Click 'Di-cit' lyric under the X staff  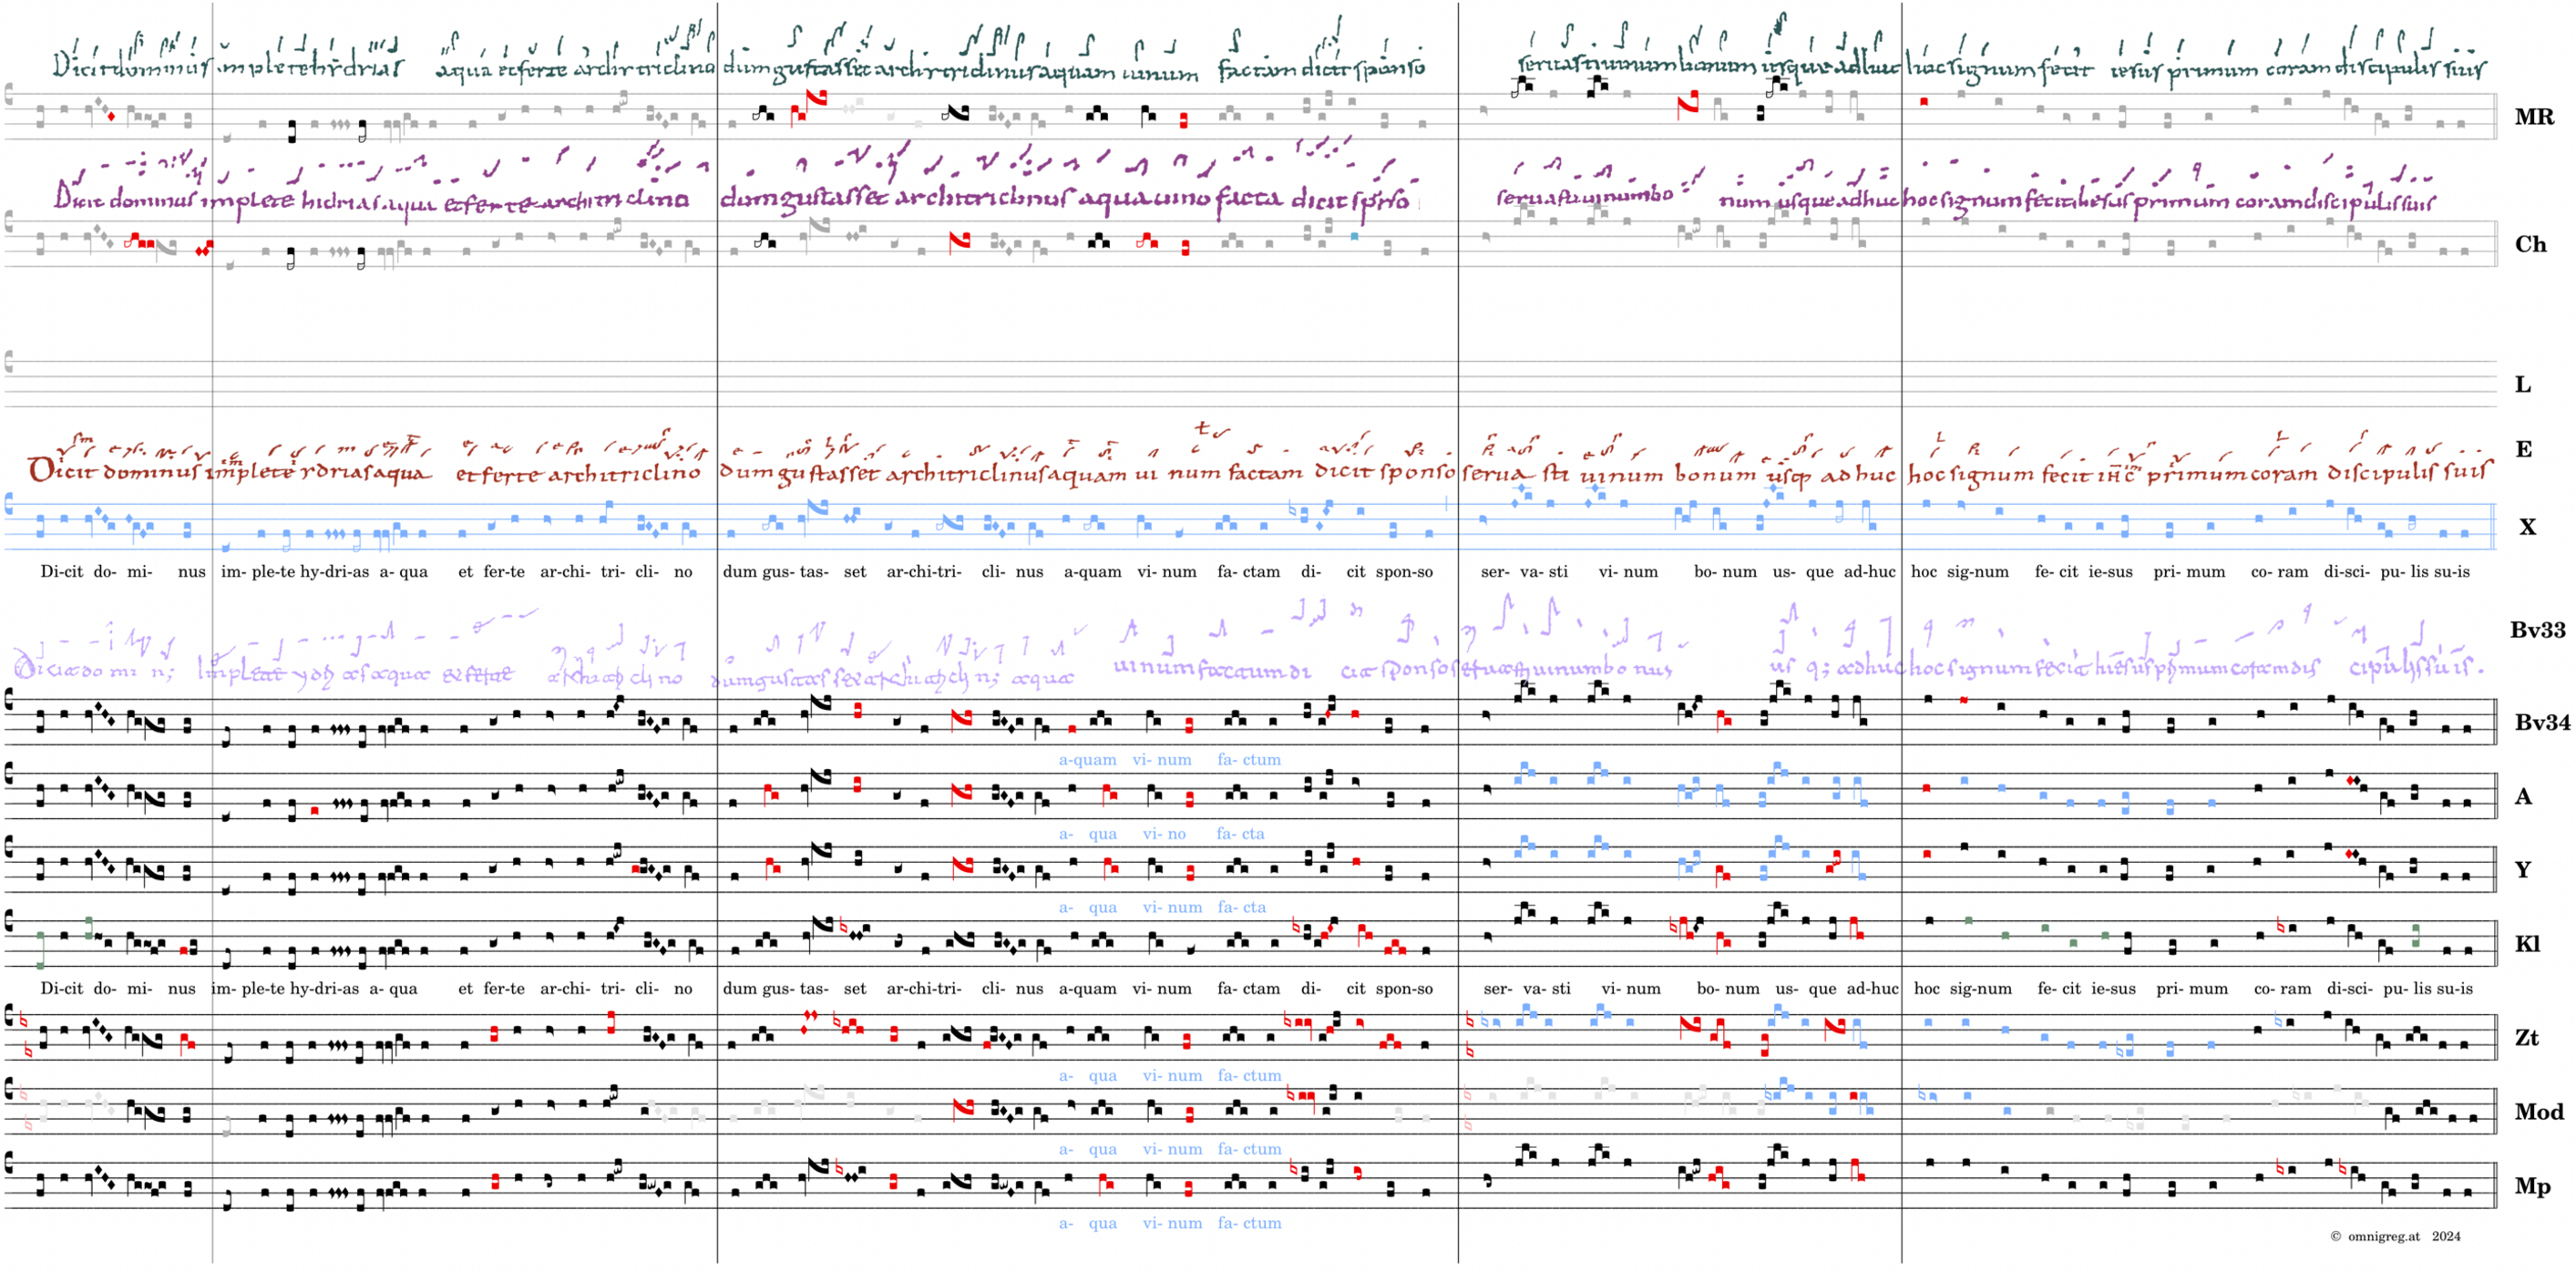pos(61,572)
